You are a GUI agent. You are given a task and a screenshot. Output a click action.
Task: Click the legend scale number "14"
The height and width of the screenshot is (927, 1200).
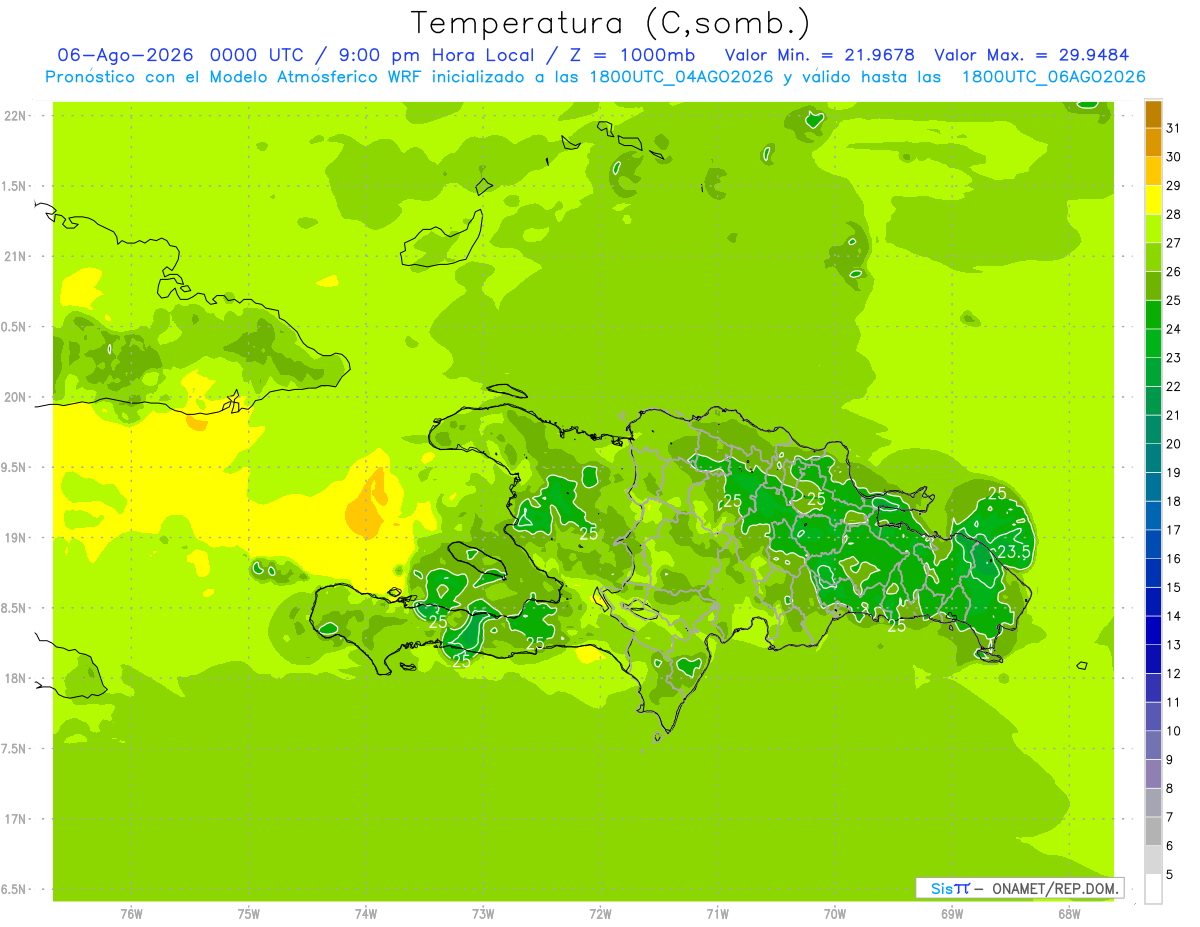pyautogui.click(x=1174, y=616)
